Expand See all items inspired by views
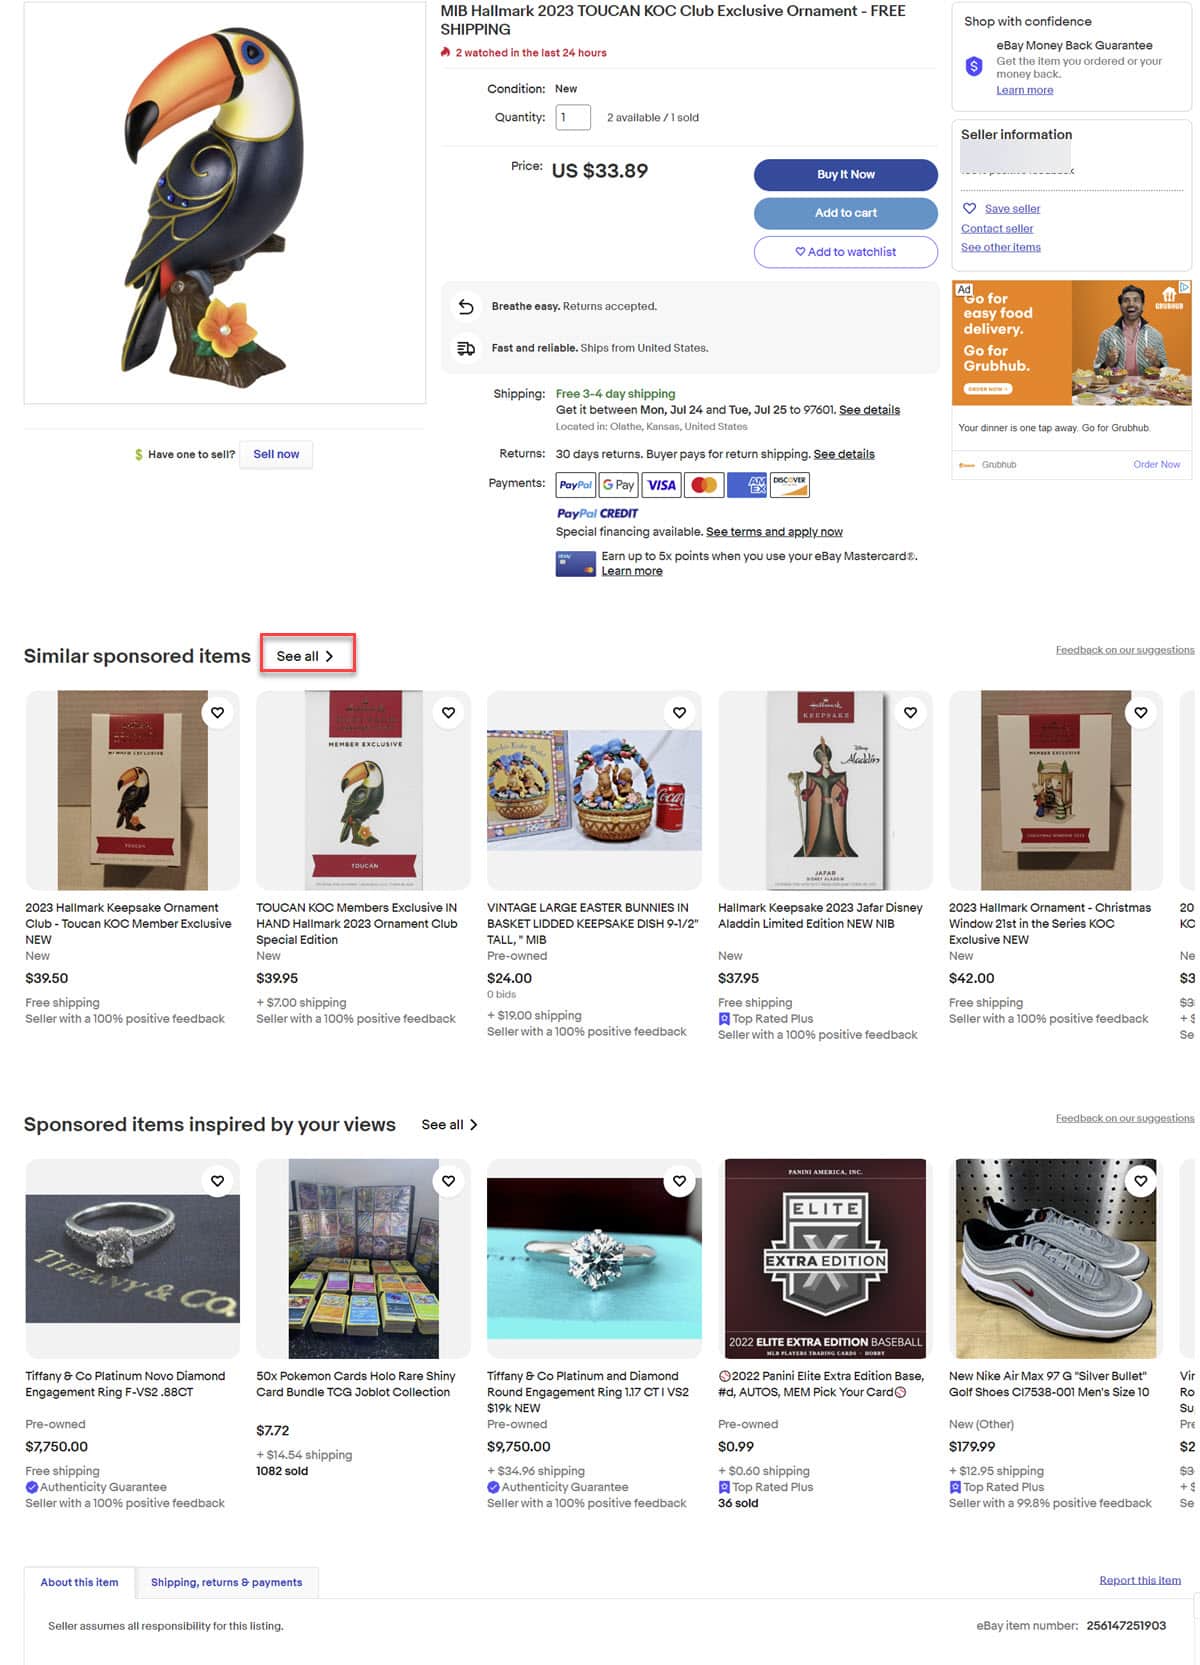Screen dimensions: 1200x1665 449,1125
